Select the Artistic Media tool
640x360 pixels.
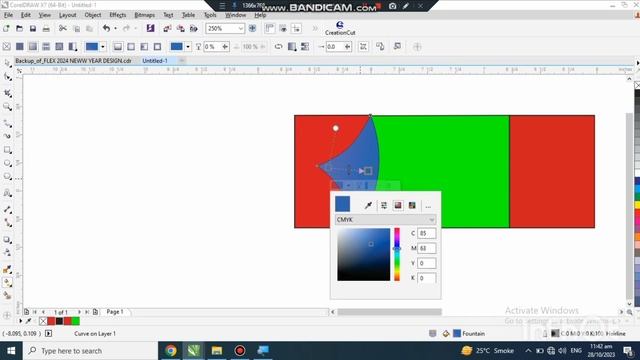coord(7,136)
